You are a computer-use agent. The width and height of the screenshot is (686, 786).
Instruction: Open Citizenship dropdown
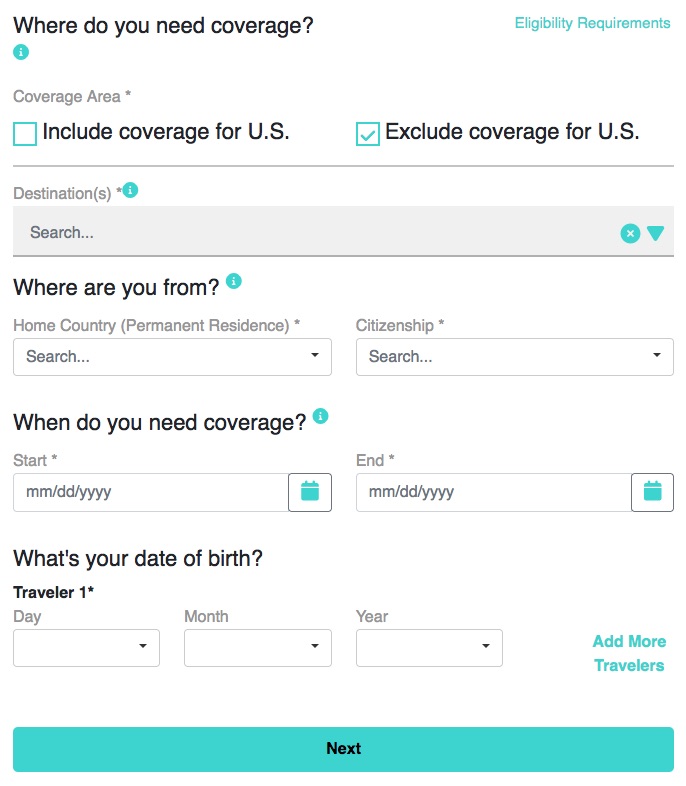pos(515,357)
